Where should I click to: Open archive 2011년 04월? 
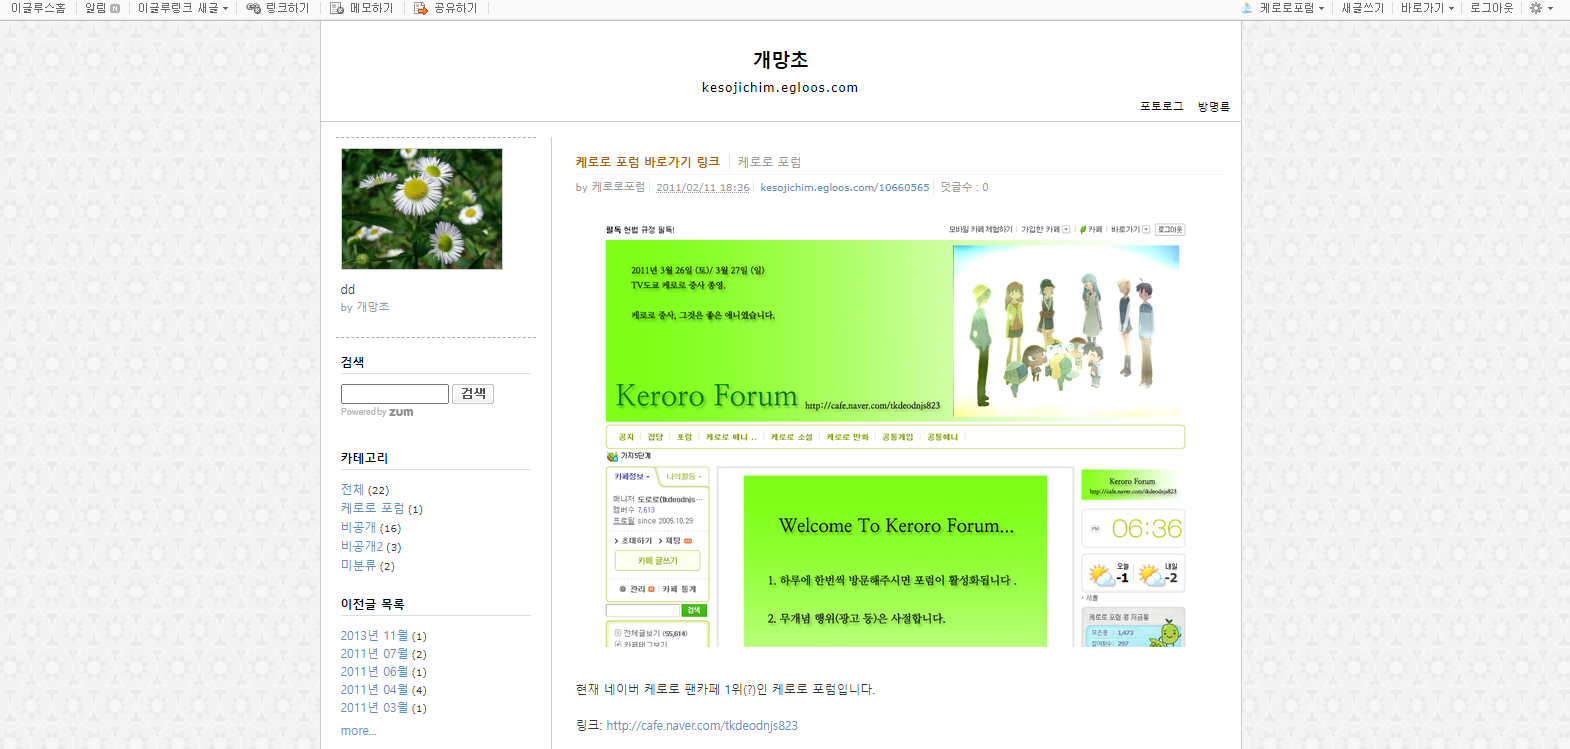tap(374, 690)
